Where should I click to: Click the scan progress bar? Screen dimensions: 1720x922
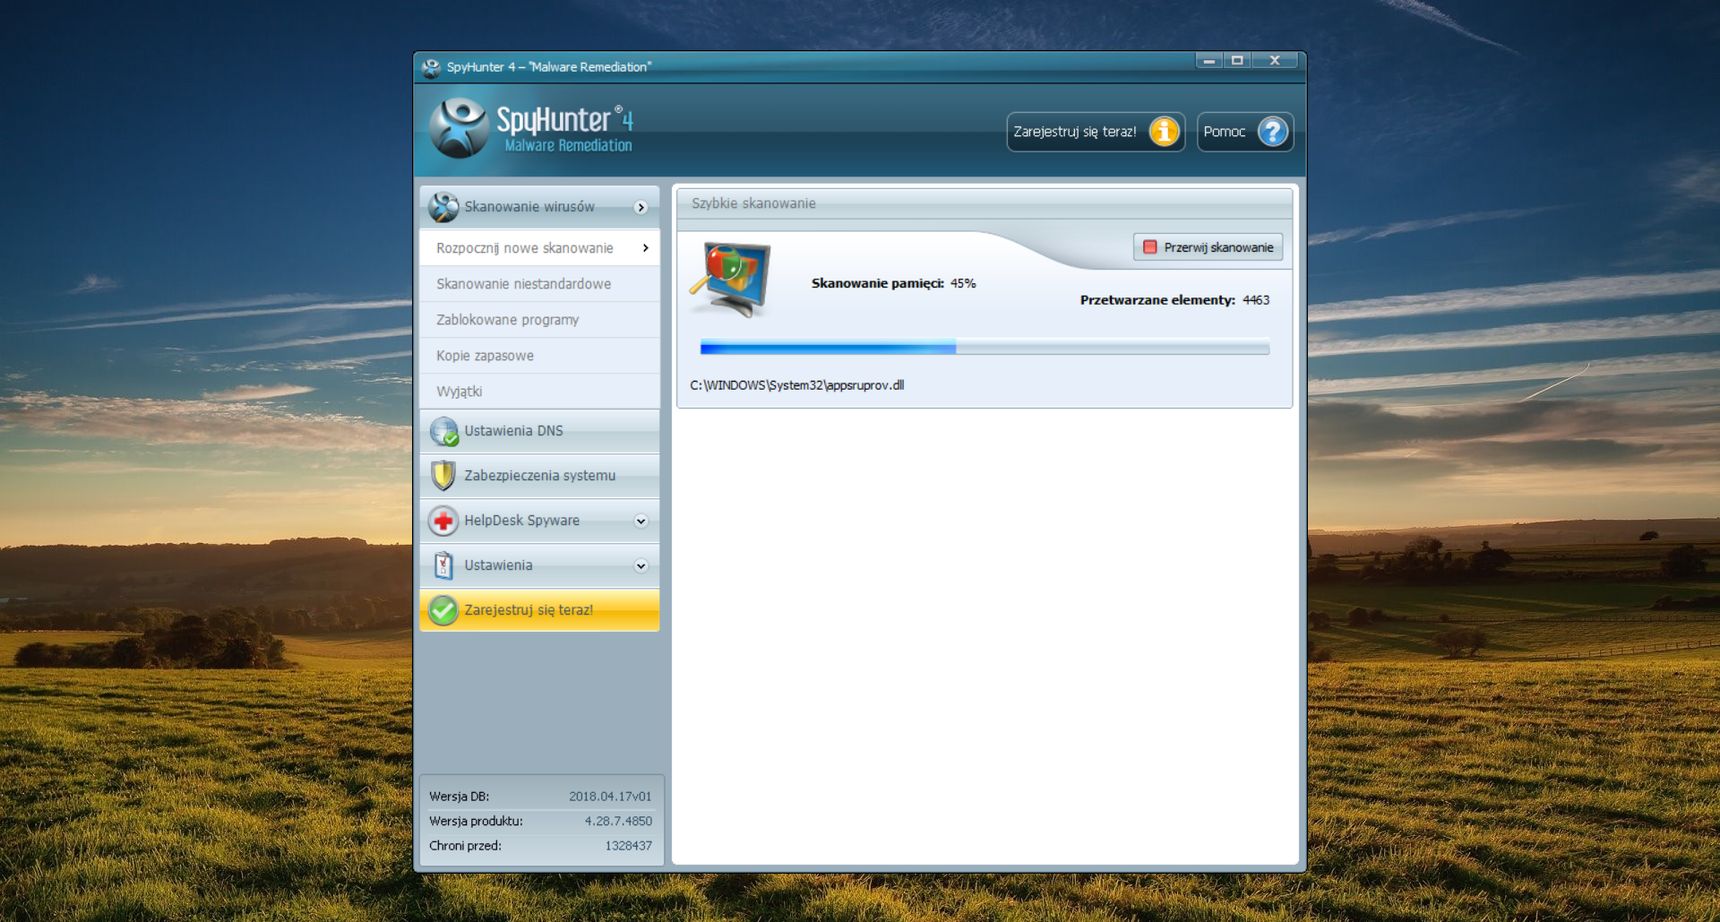click(x=985, y=347)
